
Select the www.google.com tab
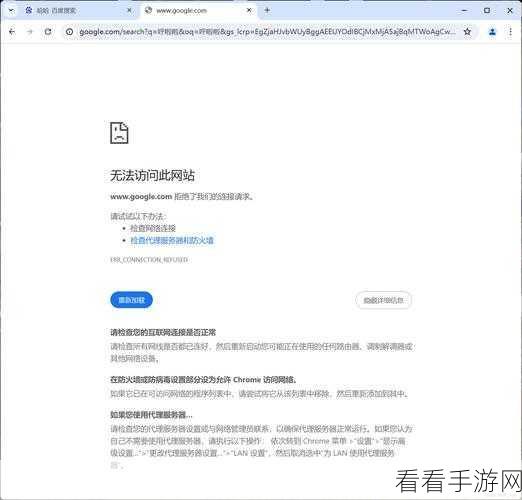(x=198, y=11)
